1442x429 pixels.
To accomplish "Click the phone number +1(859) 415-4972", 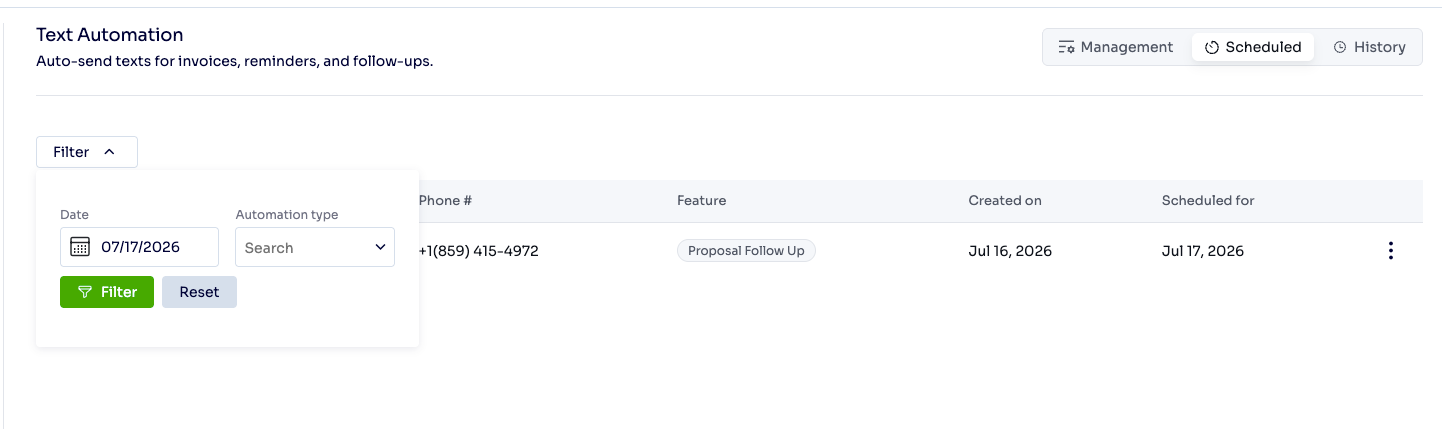I will point(478,251).
